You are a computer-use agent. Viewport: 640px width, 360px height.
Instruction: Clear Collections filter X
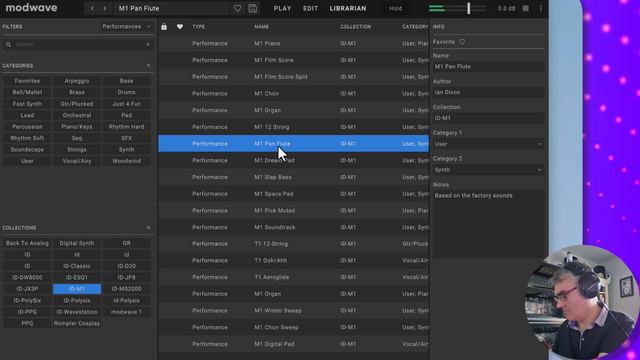click(x=148, y=228)
